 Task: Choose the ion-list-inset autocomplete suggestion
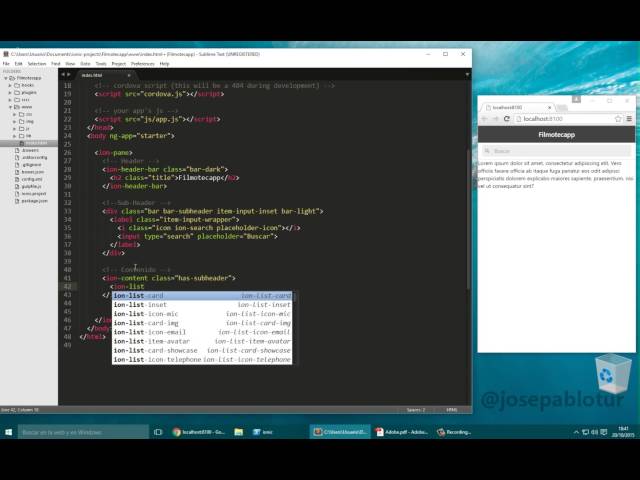pos(202,305)
